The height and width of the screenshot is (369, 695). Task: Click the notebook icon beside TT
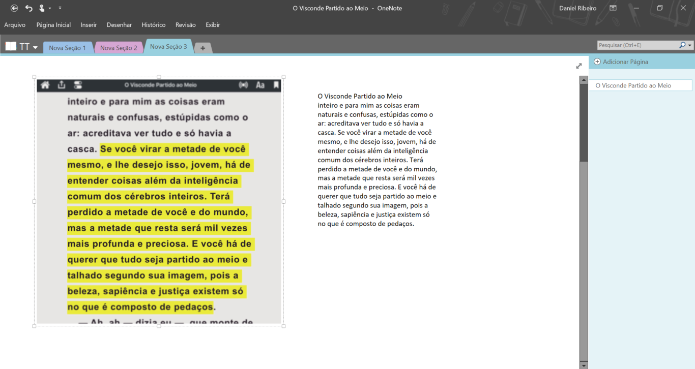(x=11, y=46)
